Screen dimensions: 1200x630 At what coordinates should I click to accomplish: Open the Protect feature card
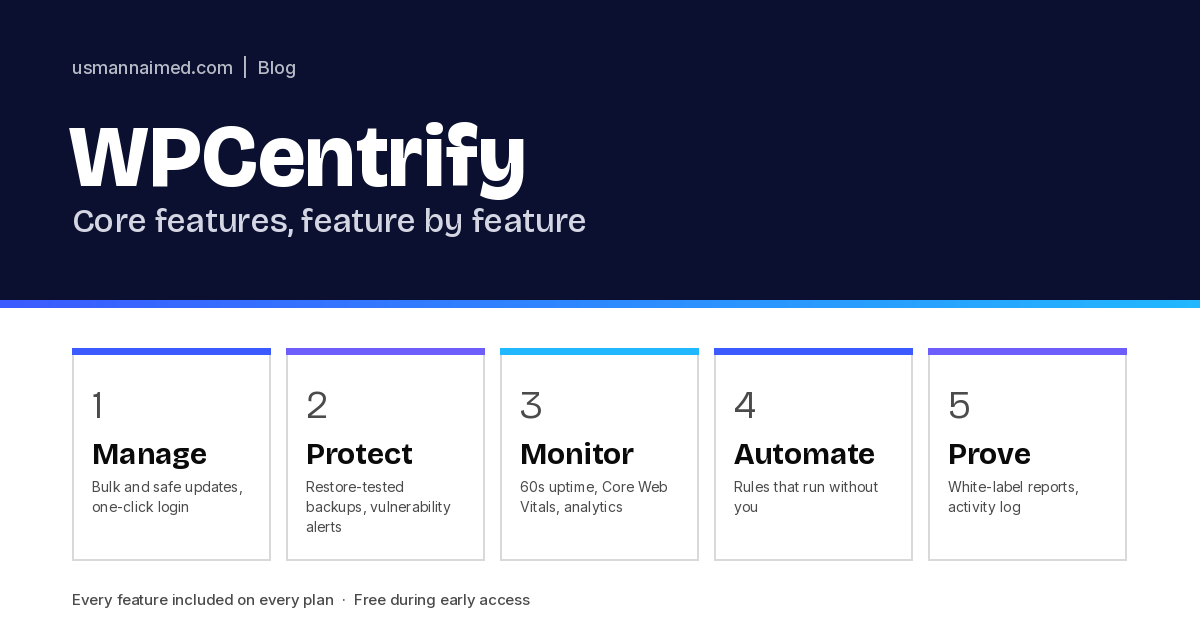pos(385,454)
